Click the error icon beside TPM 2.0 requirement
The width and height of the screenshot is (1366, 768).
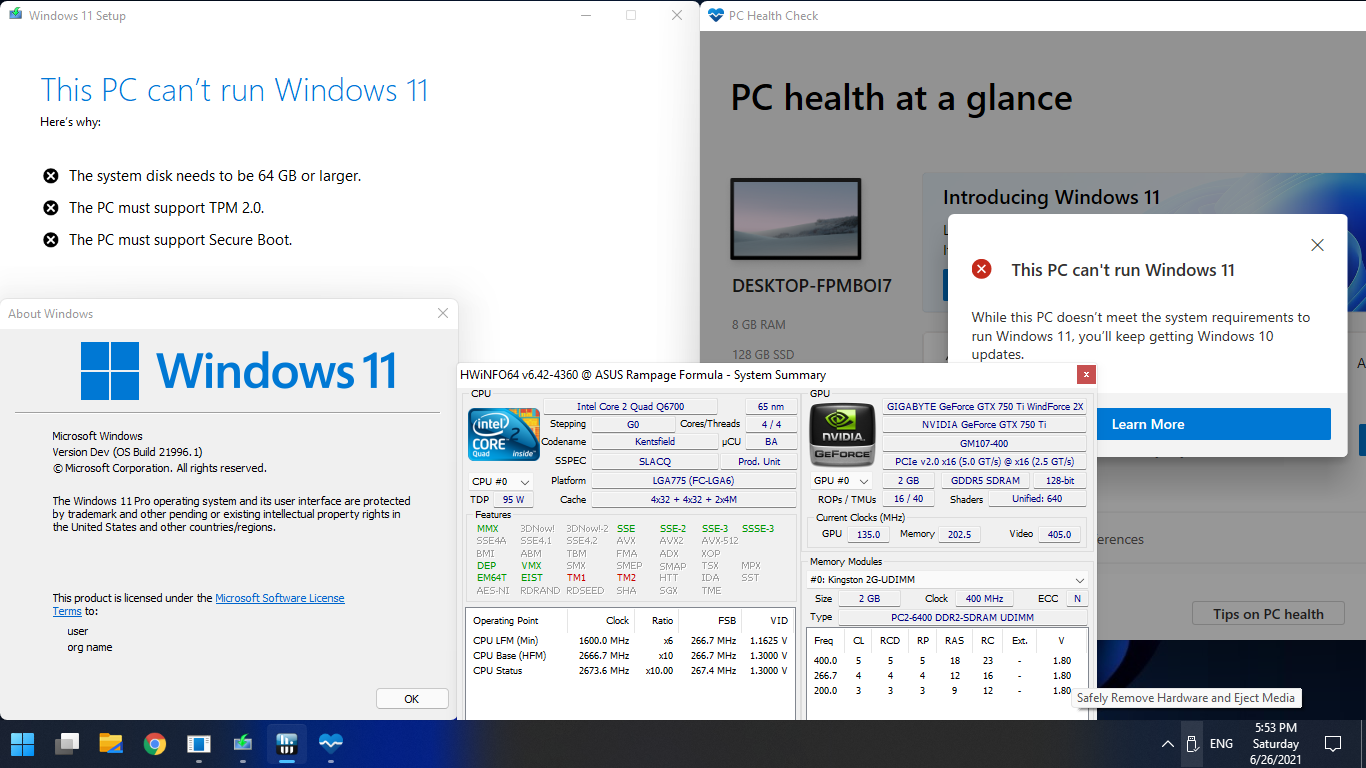pos(50,208)
